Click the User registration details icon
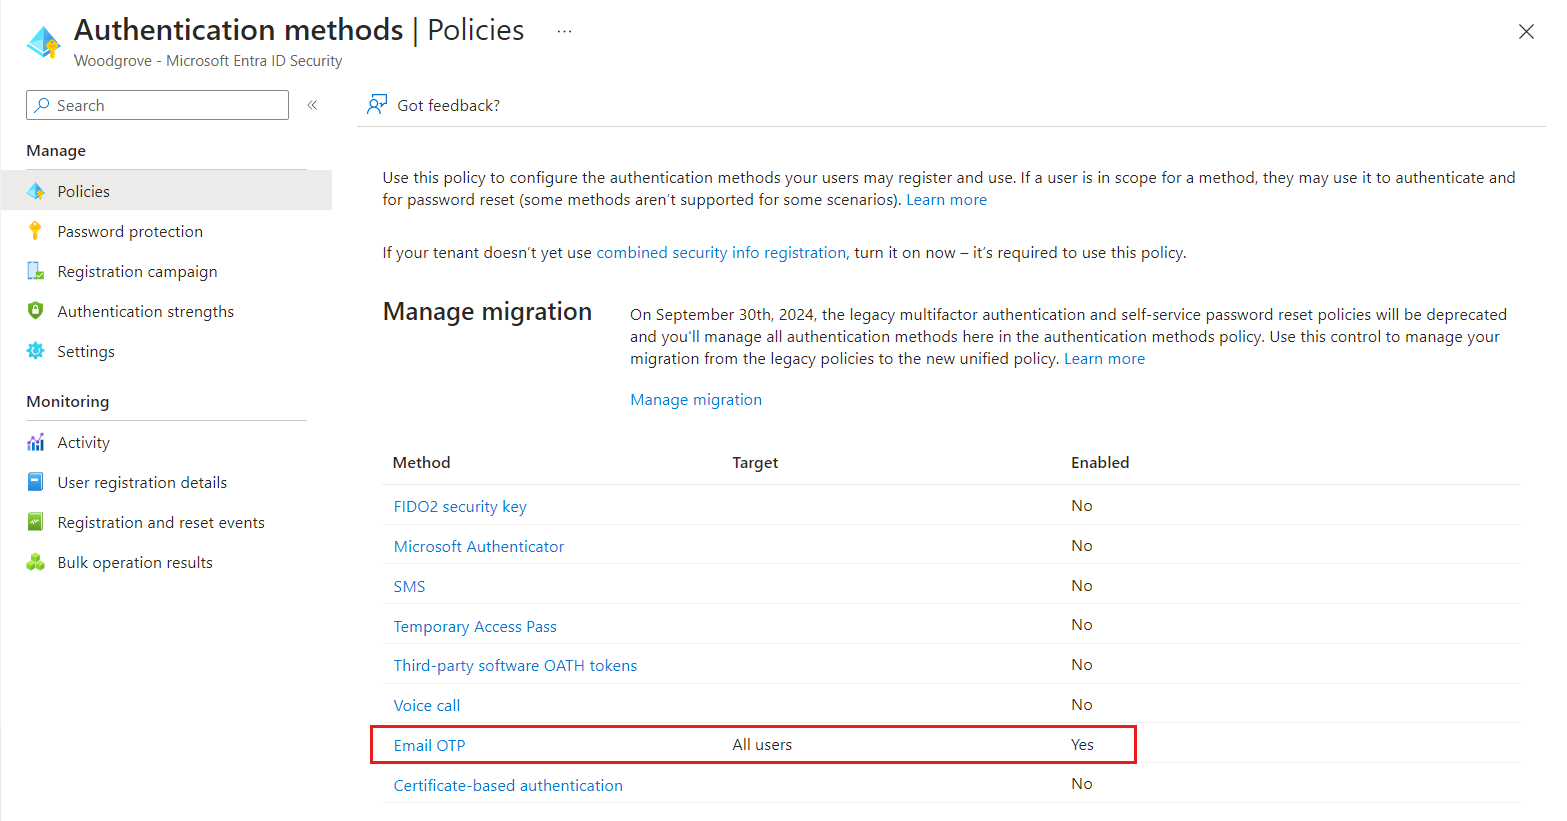The width and height of the screenshot is (1567, 821). pyautogui.click(x=36, y=482)
